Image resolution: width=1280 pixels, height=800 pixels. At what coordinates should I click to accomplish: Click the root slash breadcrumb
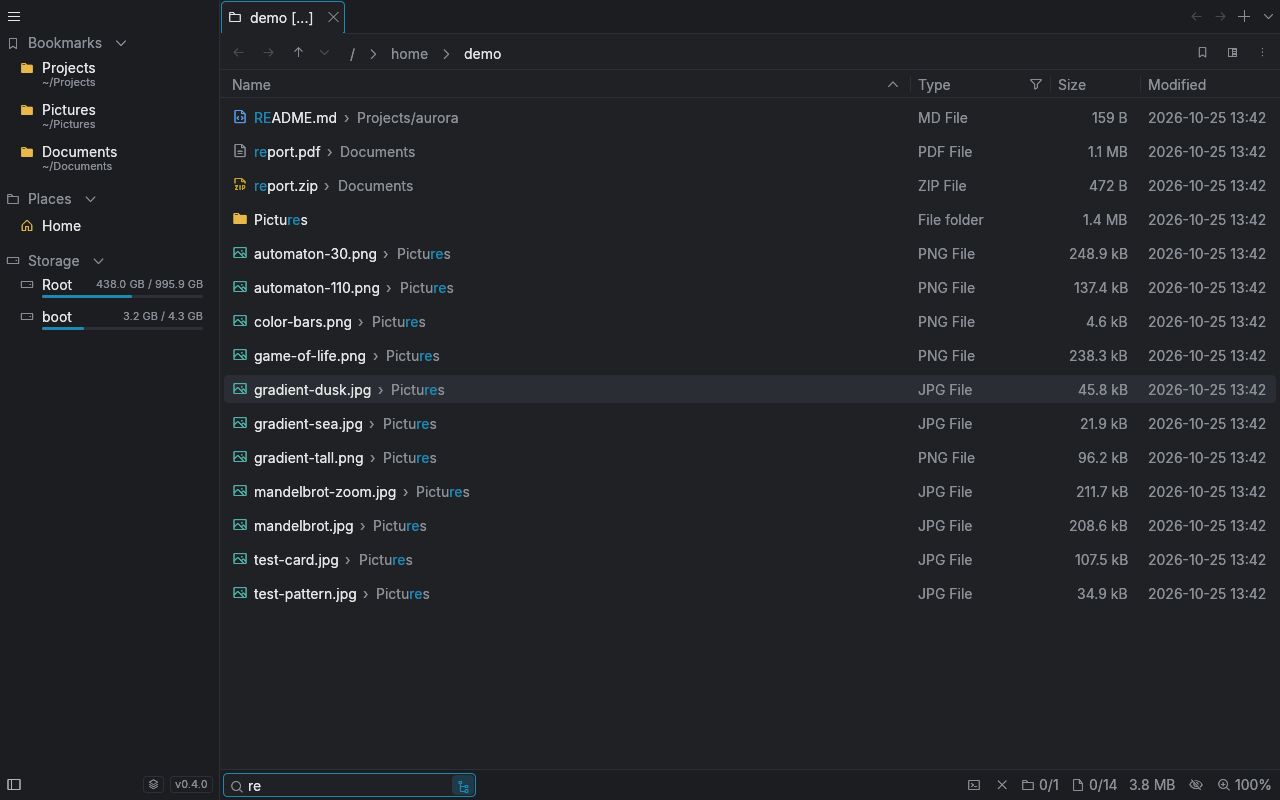pyautogui.click(x=352, y=54)
